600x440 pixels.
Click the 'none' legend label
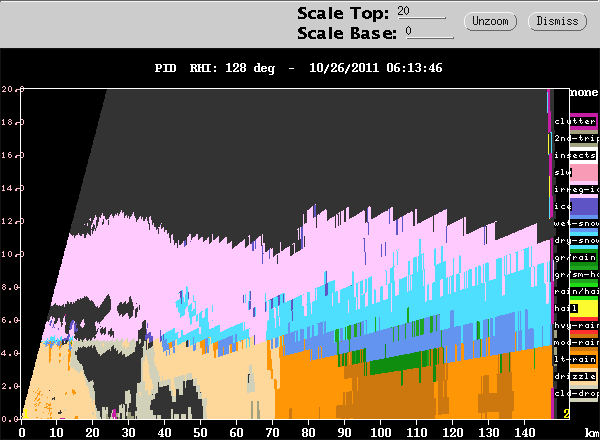tap(584, 92)
